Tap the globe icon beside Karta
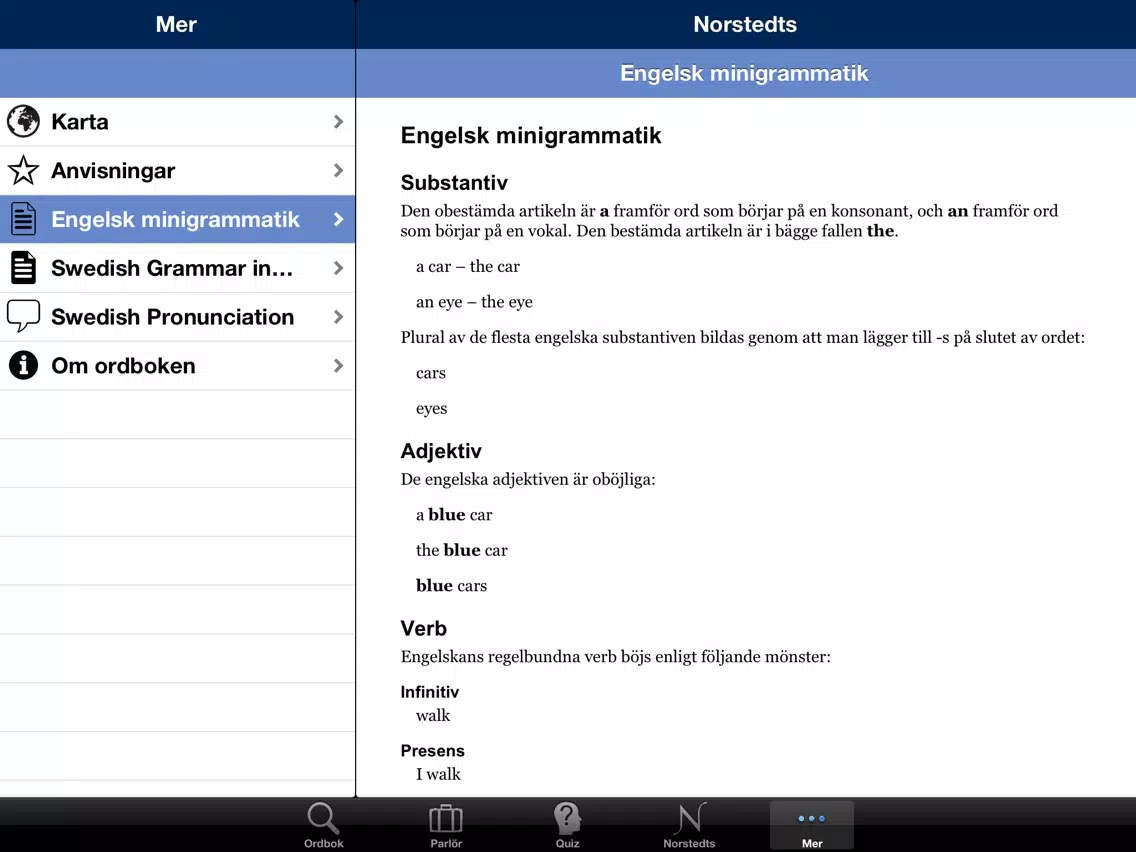The image size is (1136, 852). click(x=23, y=121)
